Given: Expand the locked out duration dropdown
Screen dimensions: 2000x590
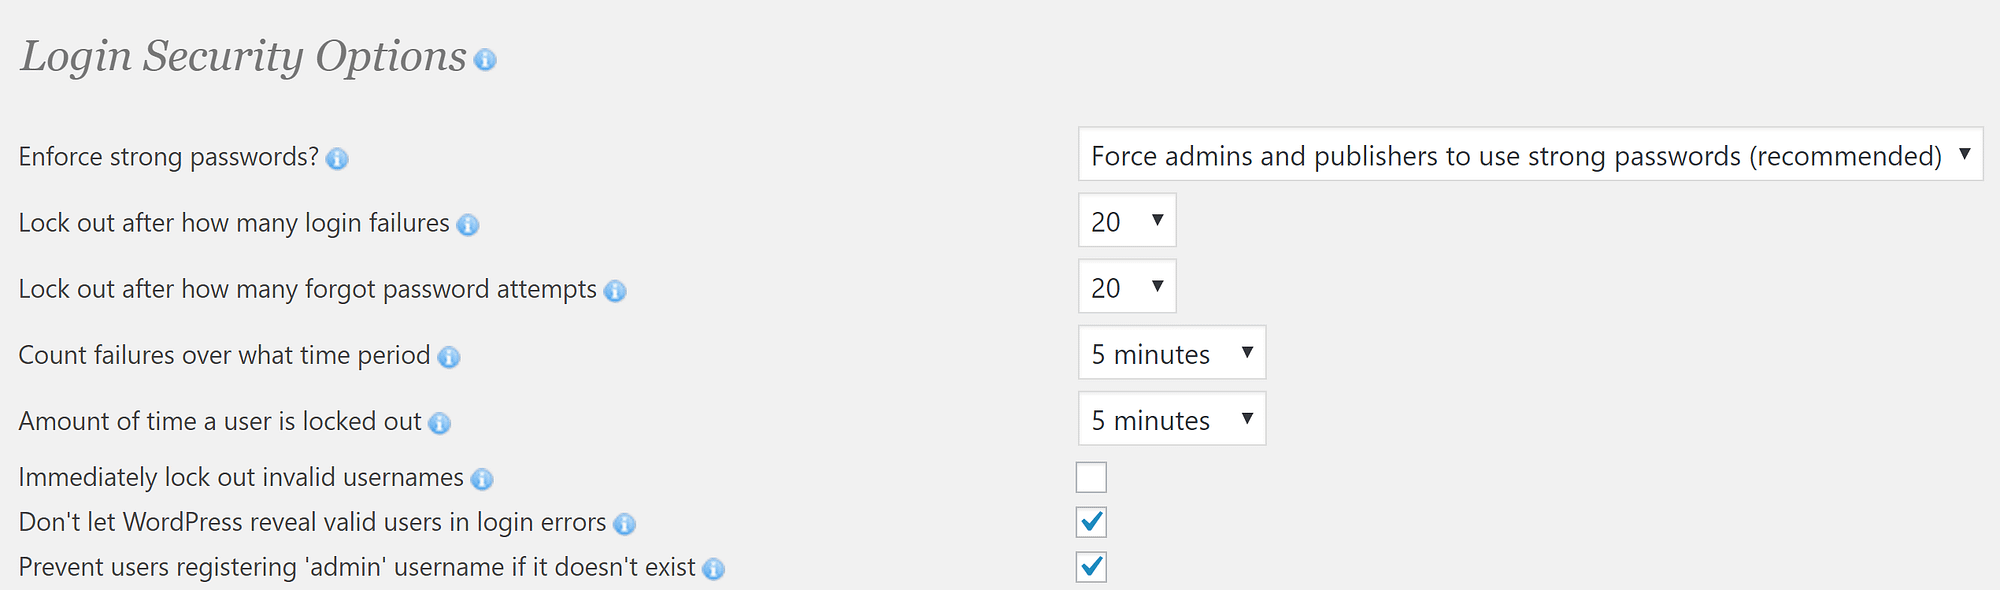Looking at the screenshot, I should pos(1172,418).
